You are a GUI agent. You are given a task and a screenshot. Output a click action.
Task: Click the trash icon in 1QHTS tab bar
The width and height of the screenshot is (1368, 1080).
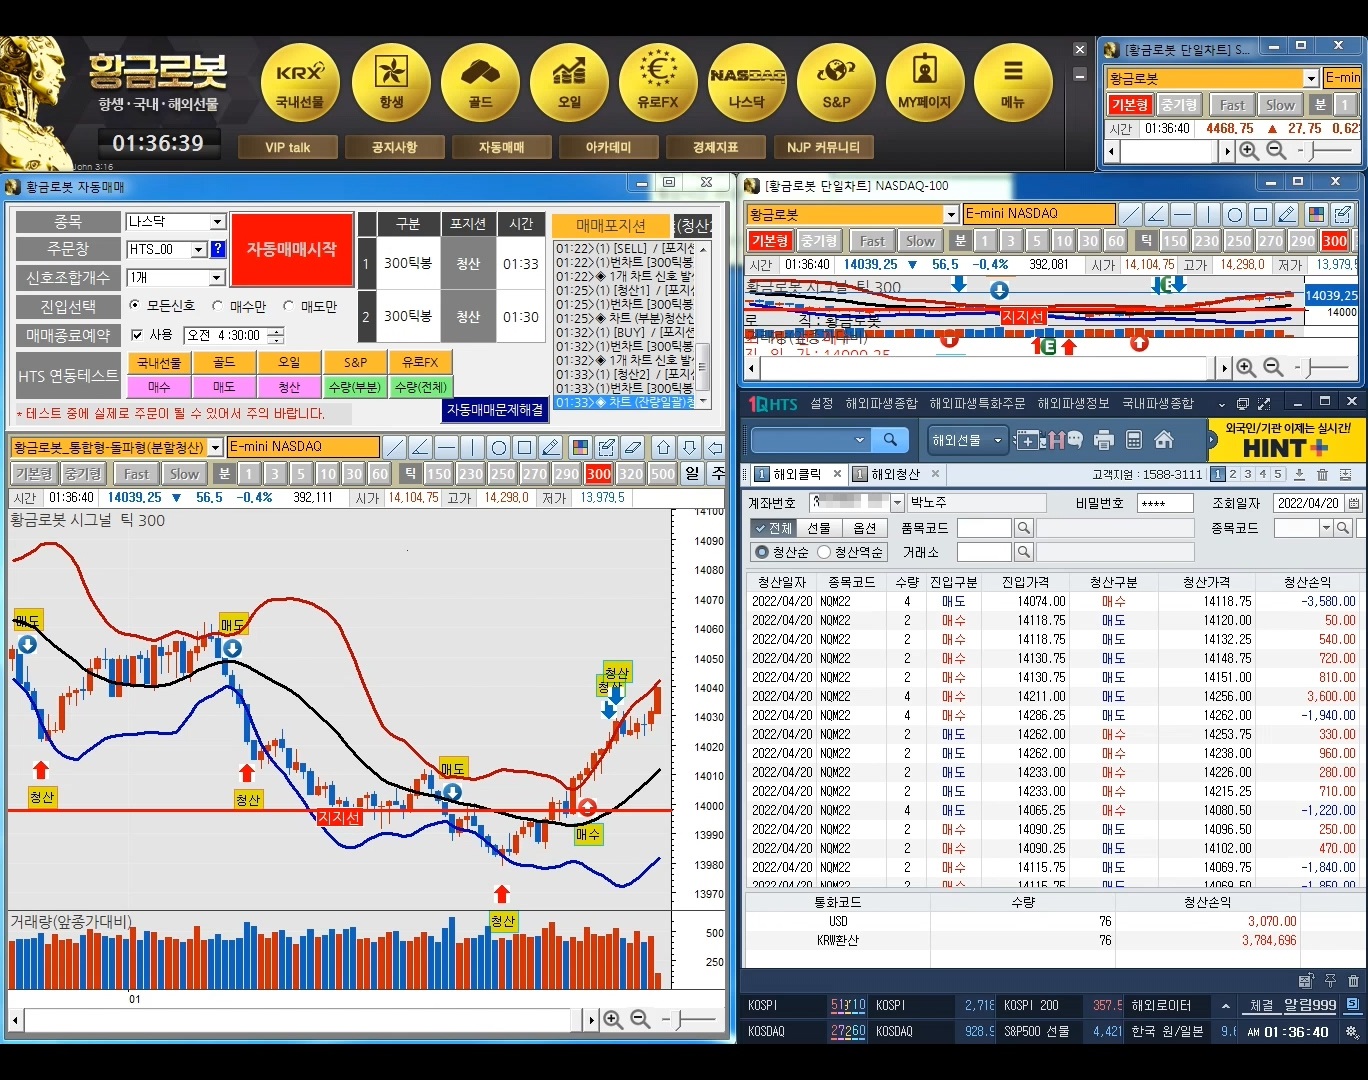pos(1322,474)
